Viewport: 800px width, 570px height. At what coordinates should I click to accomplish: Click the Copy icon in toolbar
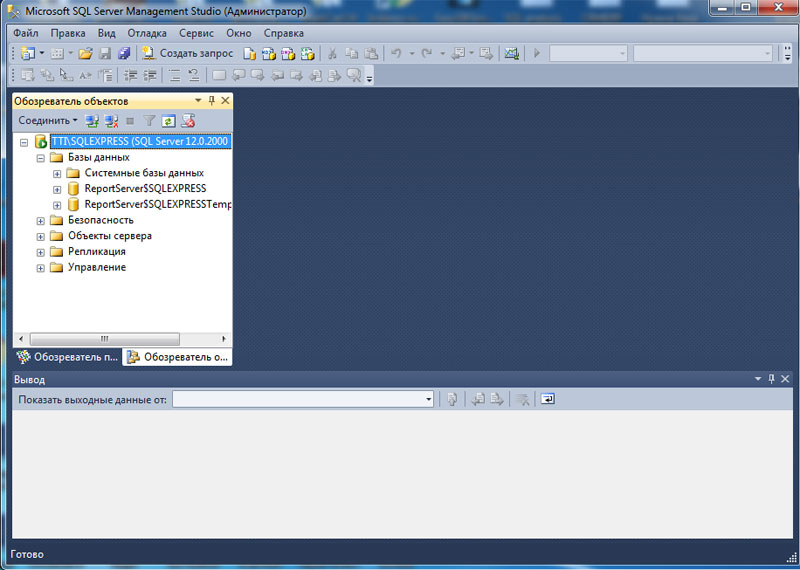(352, 53)
